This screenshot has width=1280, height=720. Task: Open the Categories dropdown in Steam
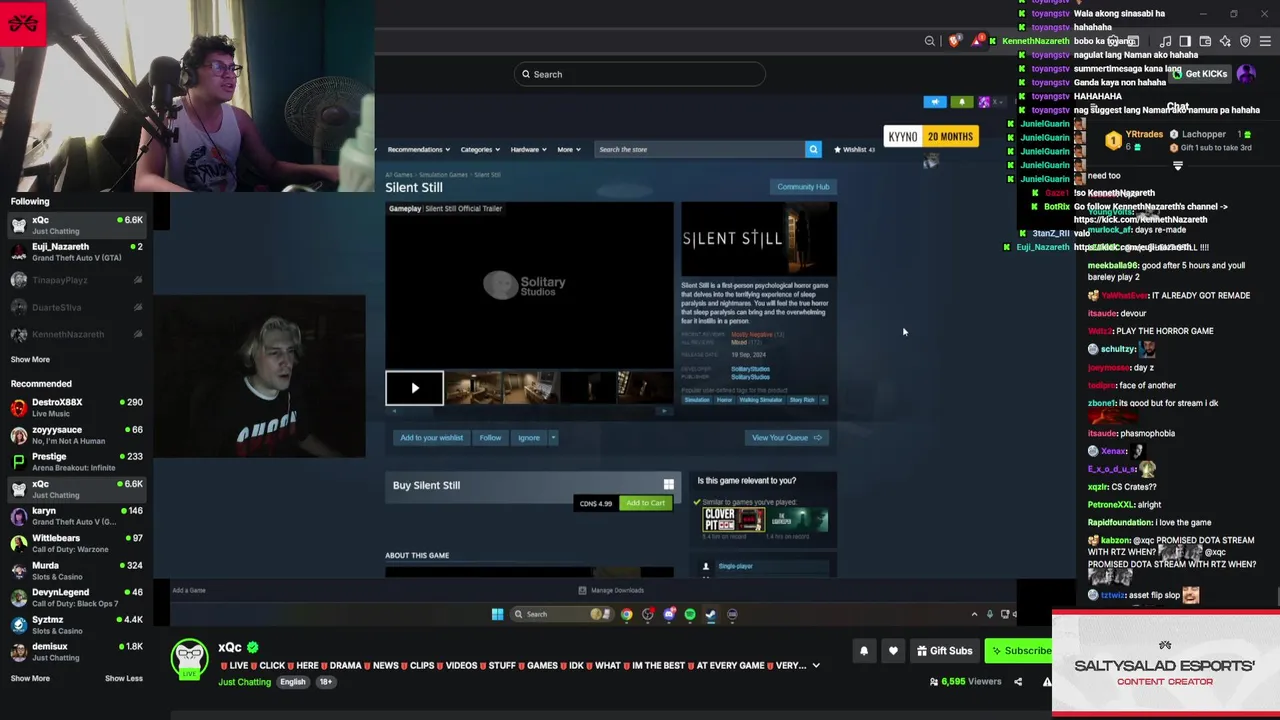point(479,149)
